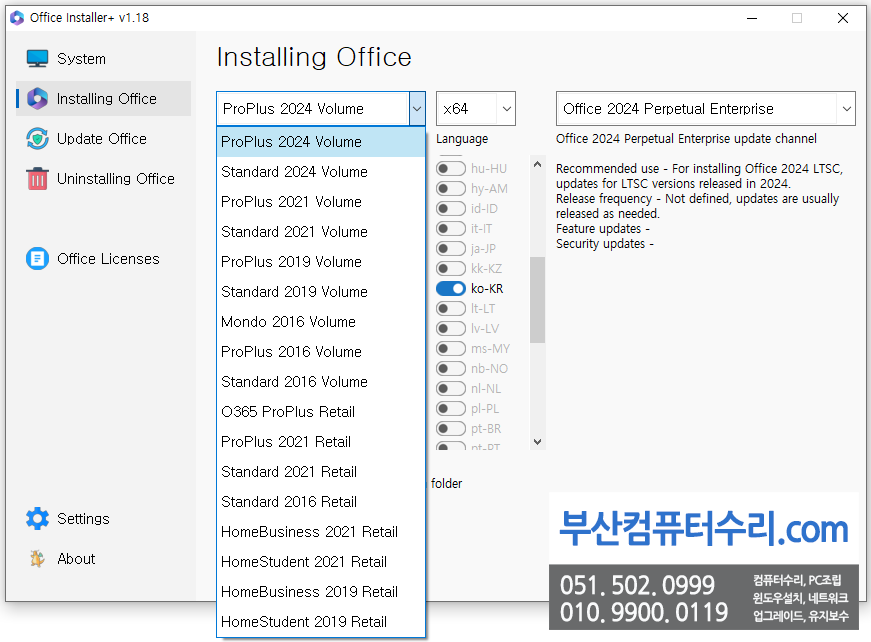Go to the System sidebar page
Image resolution: width=871 pixels, height=642 pixels.
click(x=103, y=58)
